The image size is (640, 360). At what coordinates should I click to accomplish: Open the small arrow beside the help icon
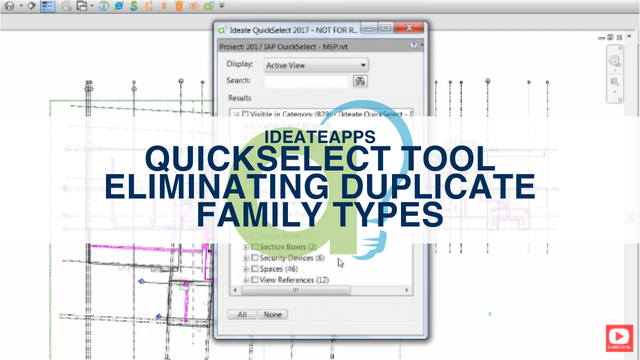coord(421,45)
